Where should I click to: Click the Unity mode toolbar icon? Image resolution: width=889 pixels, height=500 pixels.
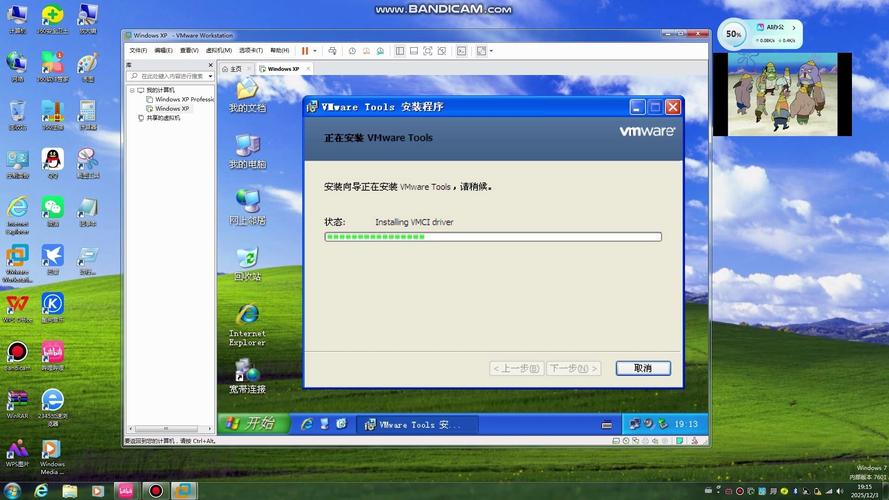pos(442,51)
